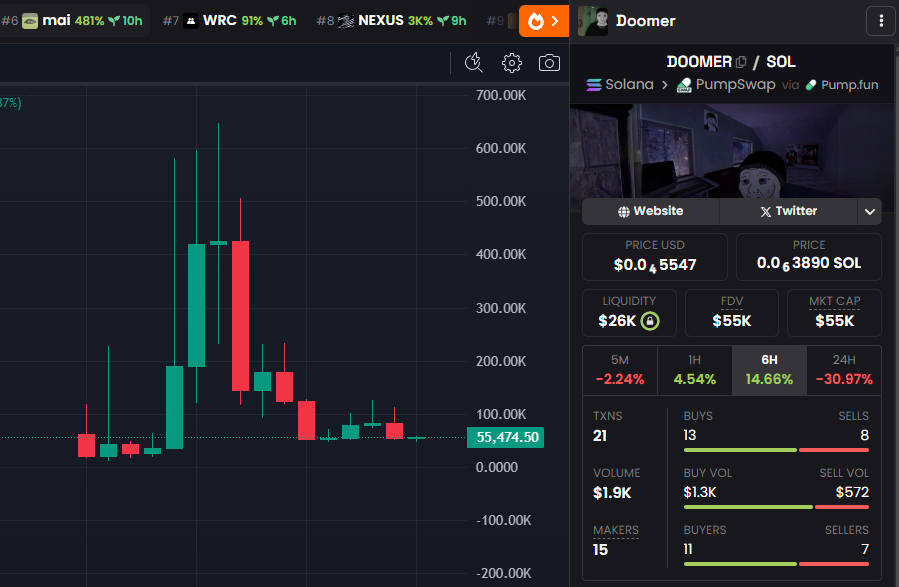Open the Website link button
This screenshot has height=587, width=899.
pyautogui.click(x=651, y=211)
